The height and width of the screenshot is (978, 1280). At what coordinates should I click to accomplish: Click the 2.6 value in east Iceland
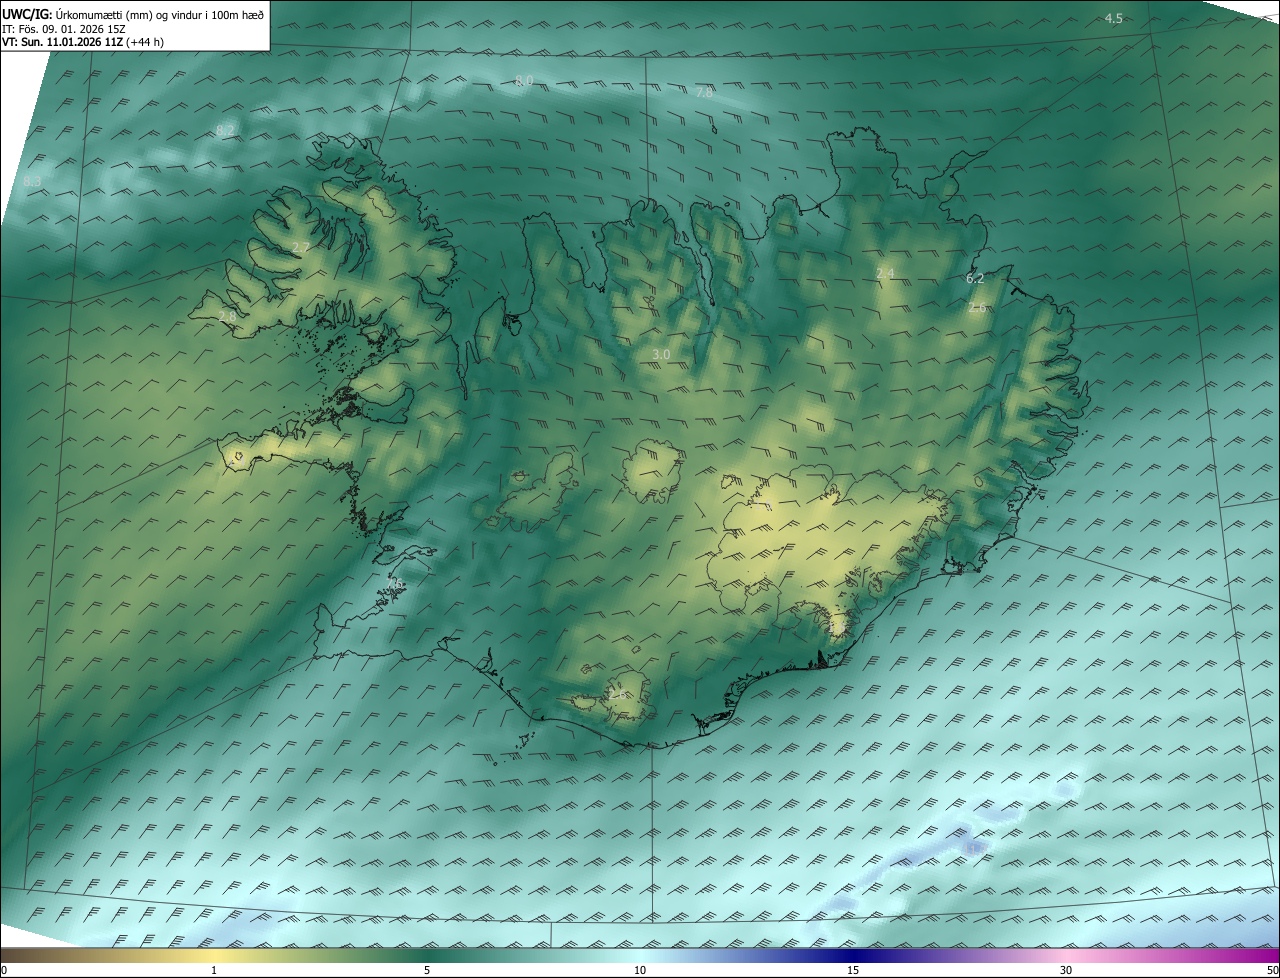tap(977, 307)
